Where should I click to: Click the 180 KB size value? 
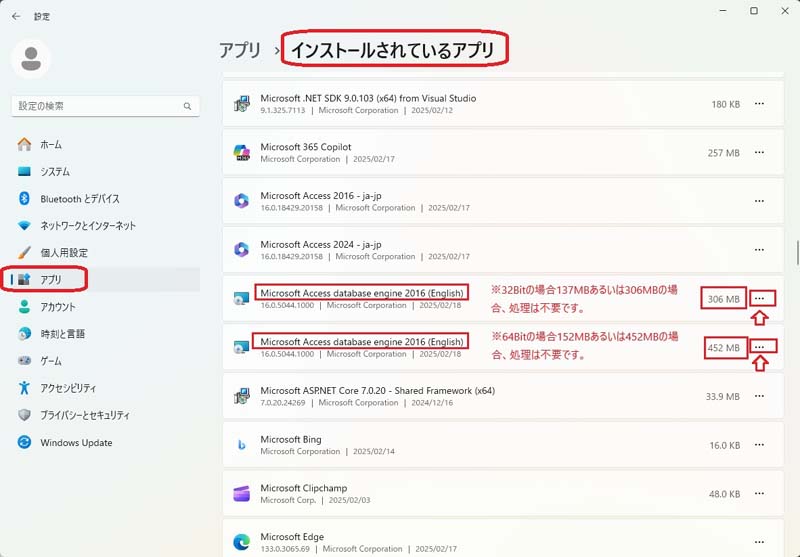(x=726, y=104)
